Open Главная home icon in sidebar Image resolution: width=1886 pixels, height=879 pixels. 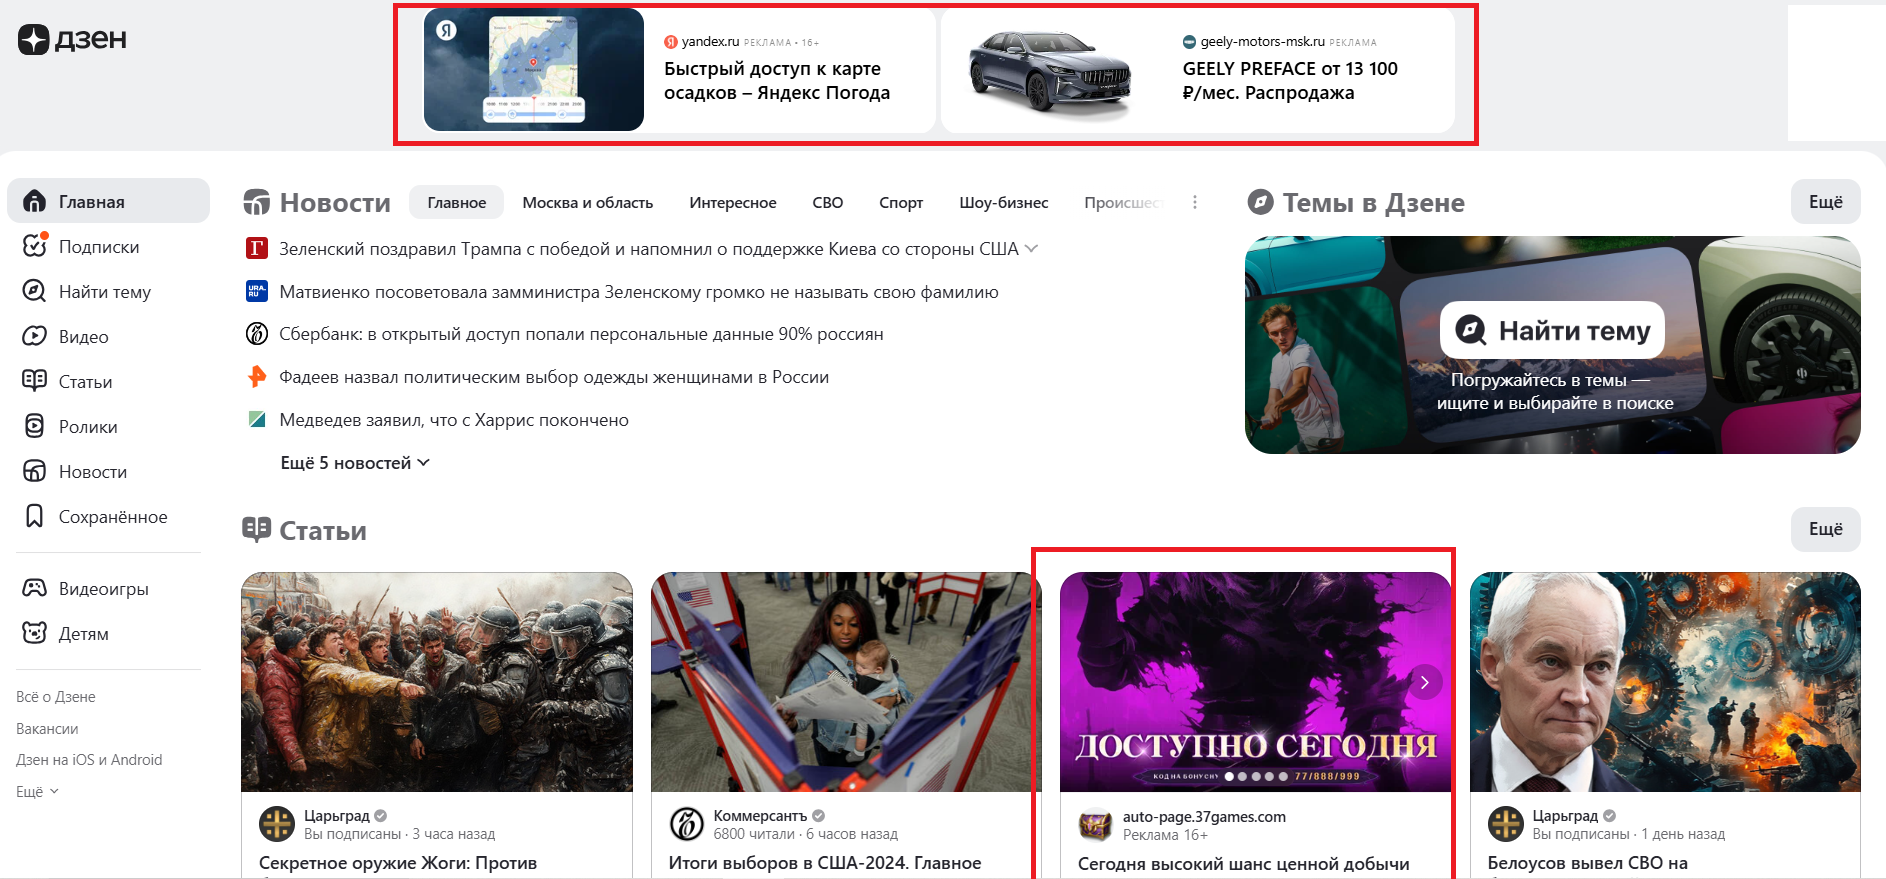34,201
